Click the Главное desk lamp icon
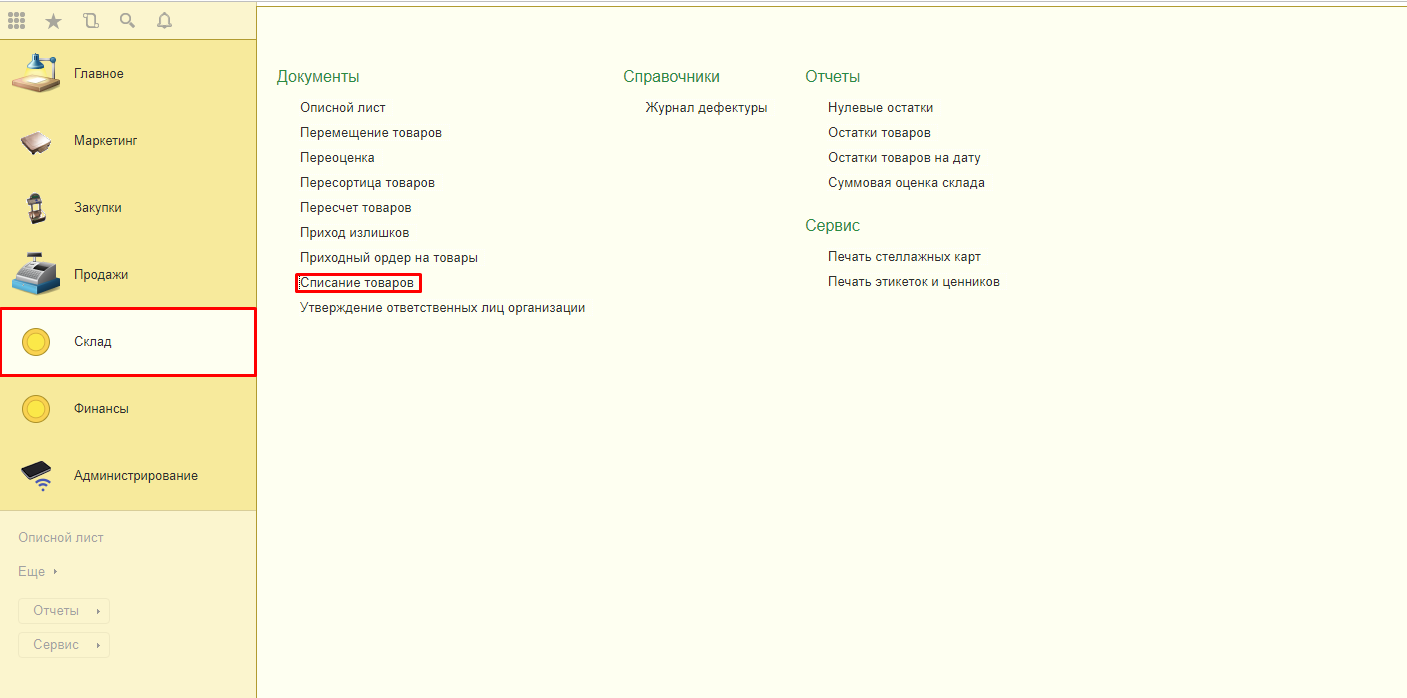This screenshot has height=698, width=1407. [x=35, y=73]
